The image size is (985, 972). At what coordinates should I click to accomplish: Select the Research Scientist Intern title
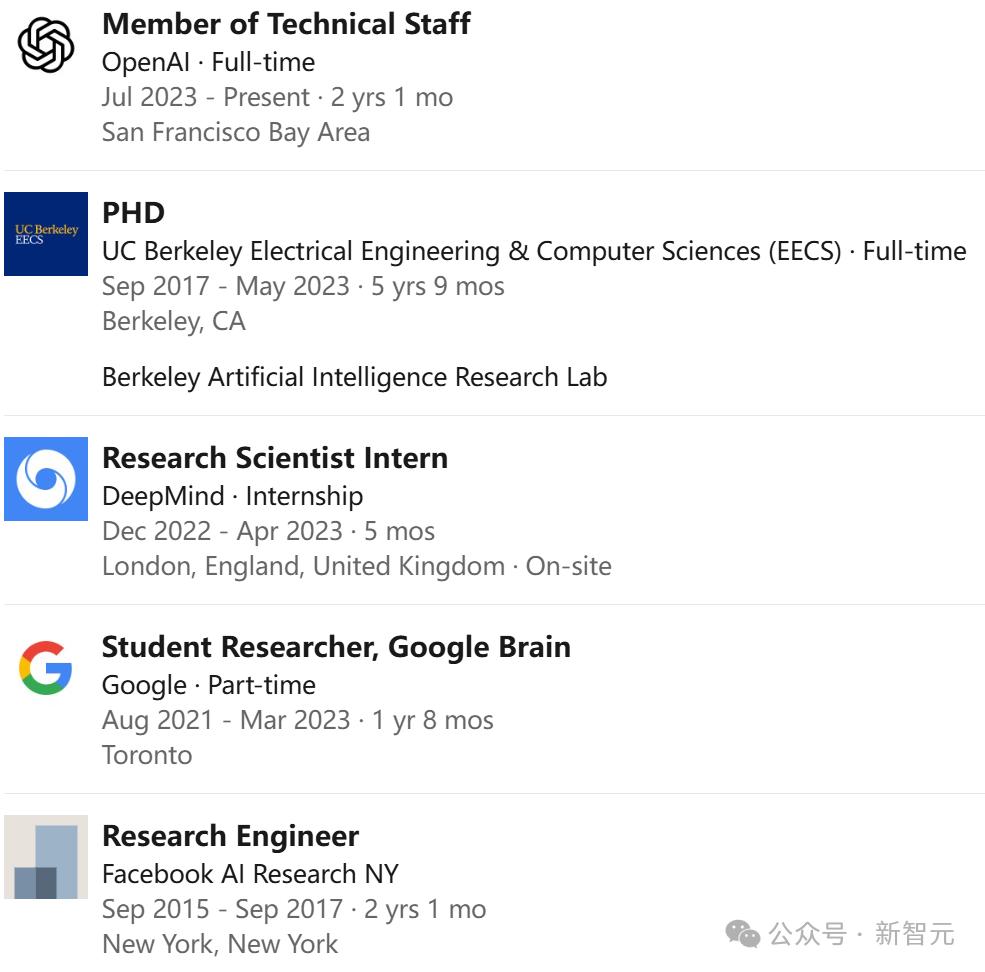[x=275, y=458]
